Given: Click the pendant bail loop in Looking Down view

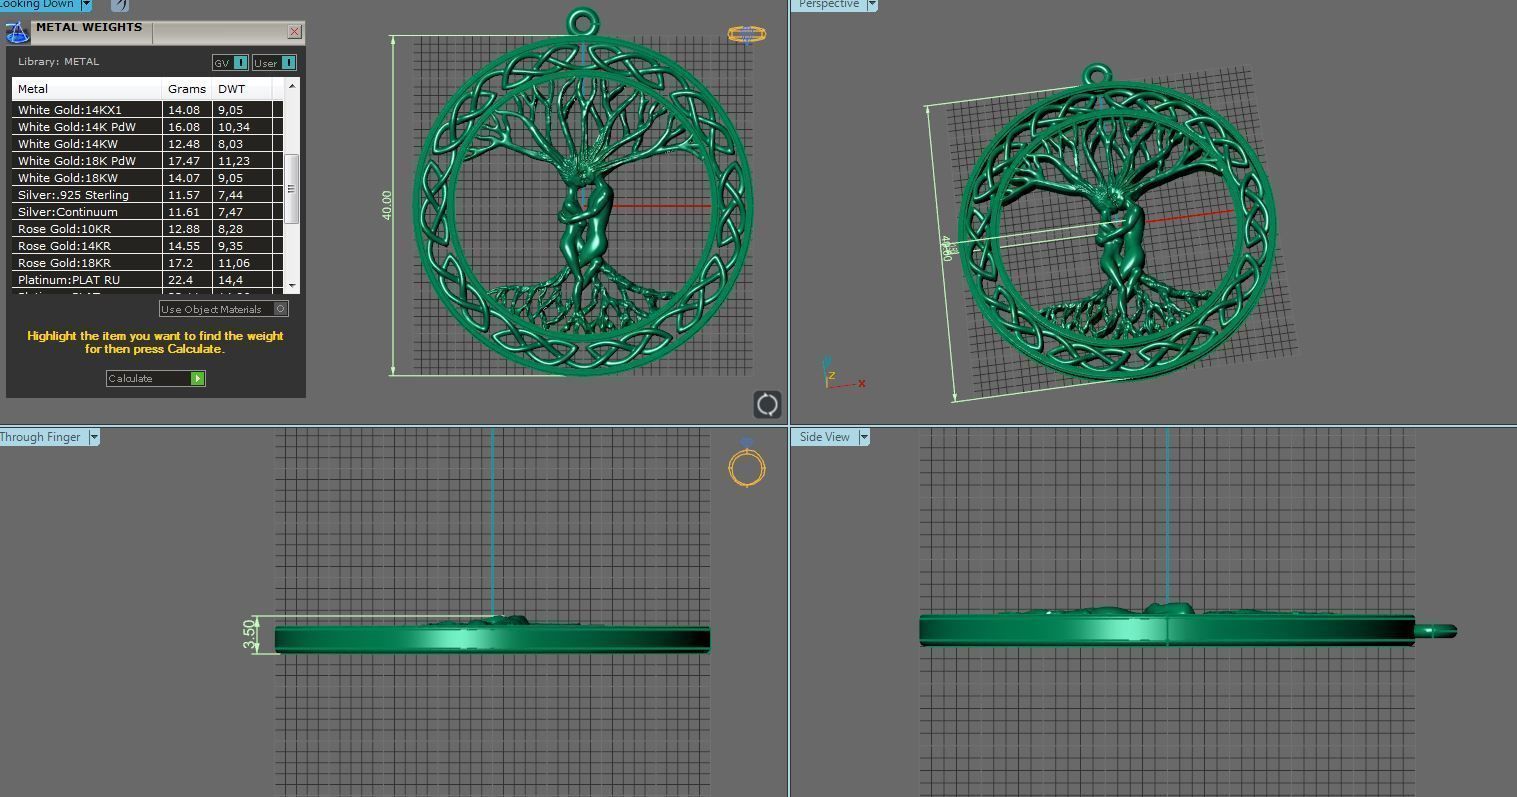Looking at the screenshot, I should coord(583,22).
